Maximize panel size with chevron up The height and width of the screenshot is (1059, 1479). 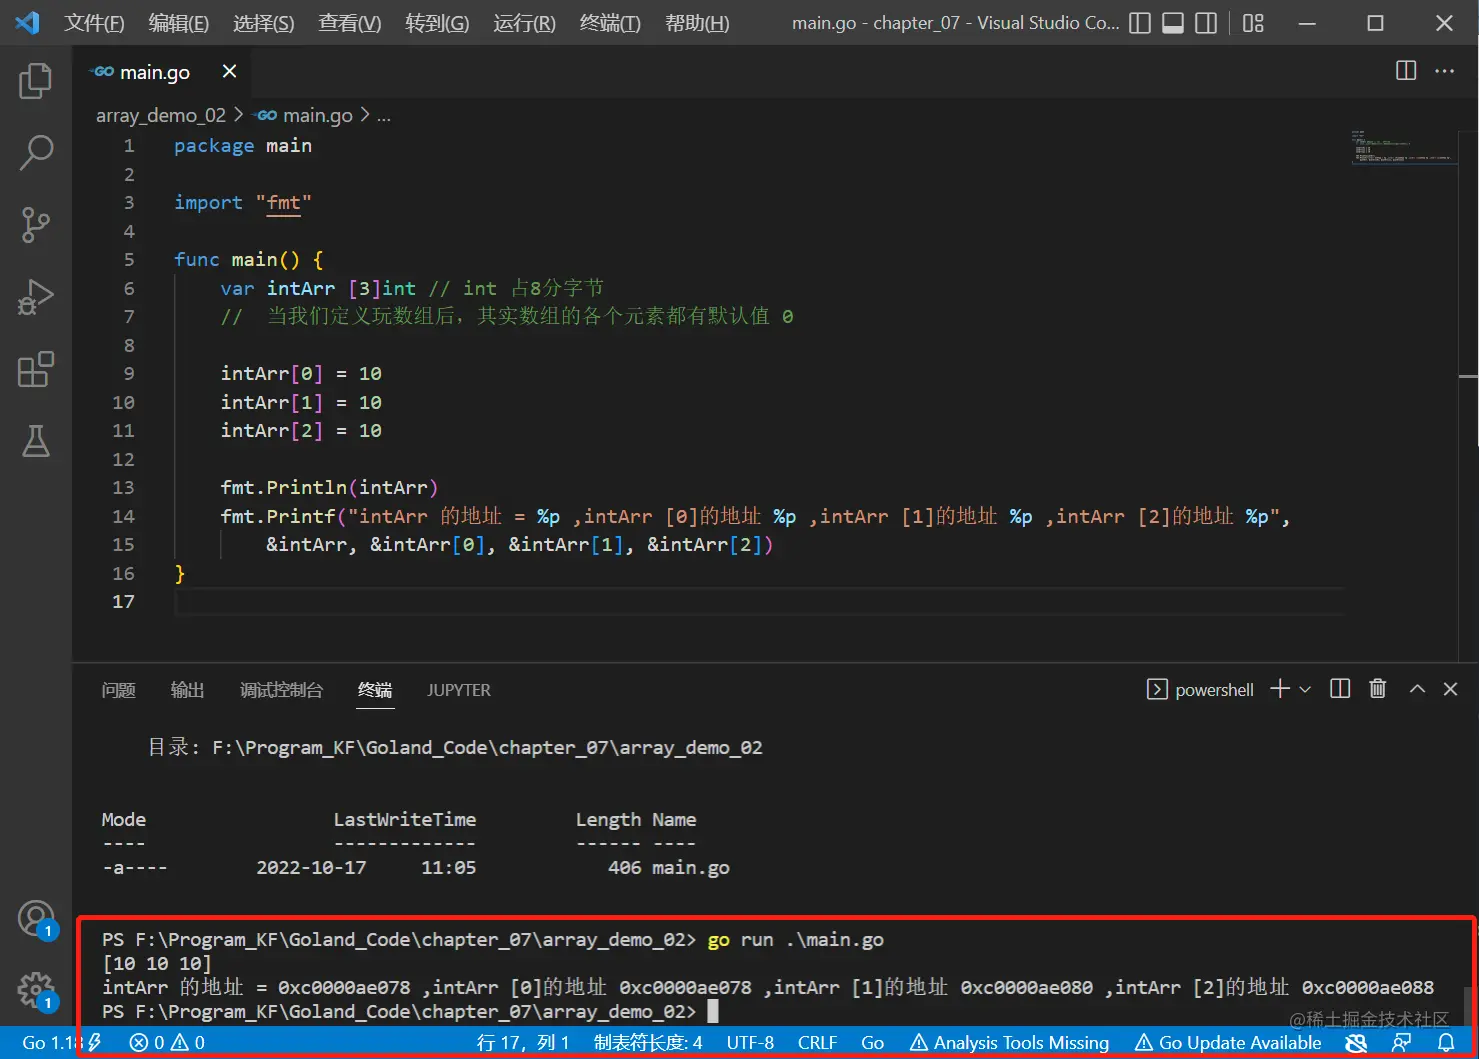(x=1417, y=689)
